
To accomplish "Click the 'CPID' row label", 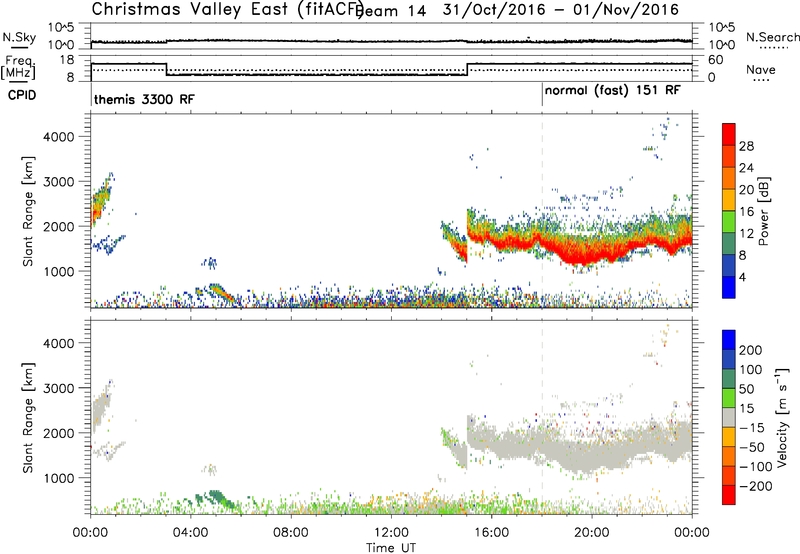I will [x=22, y=95].
